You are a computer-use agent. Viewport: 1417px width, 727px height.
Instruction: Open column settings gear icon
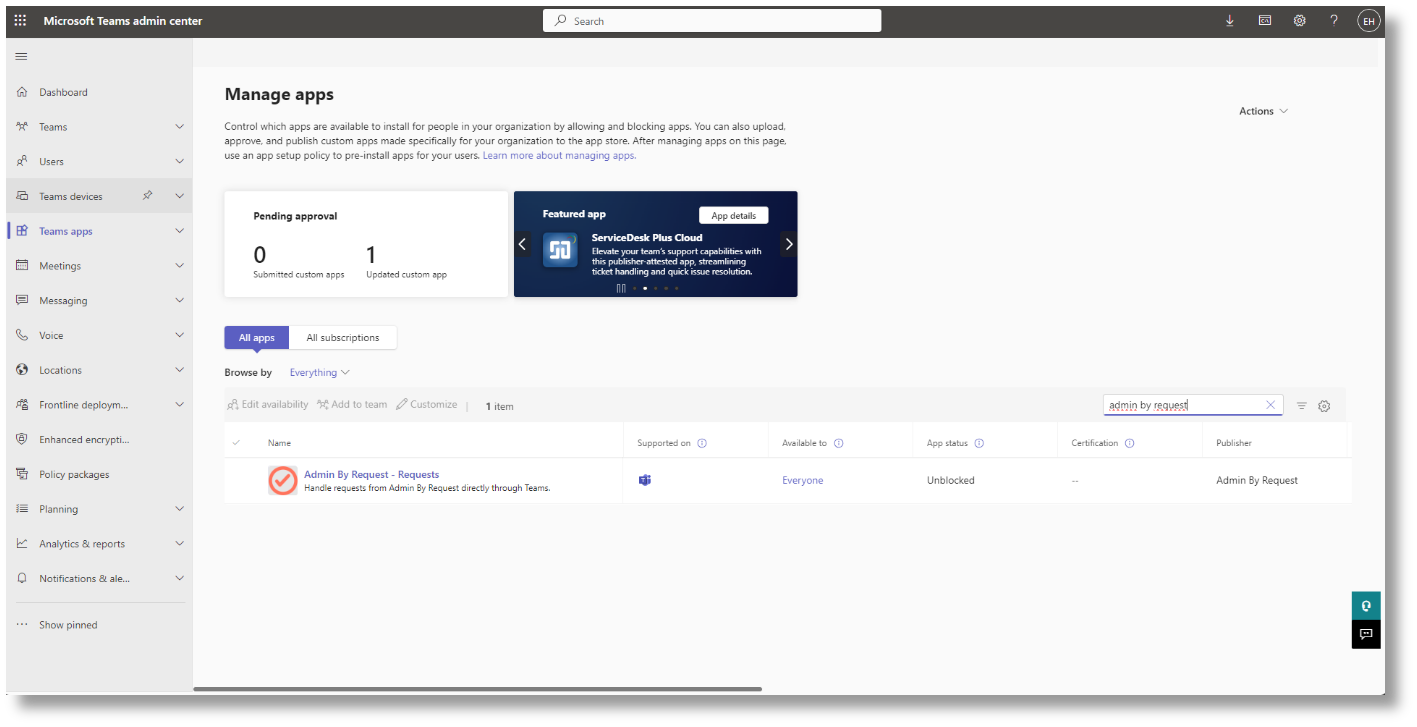point(1324,406)
